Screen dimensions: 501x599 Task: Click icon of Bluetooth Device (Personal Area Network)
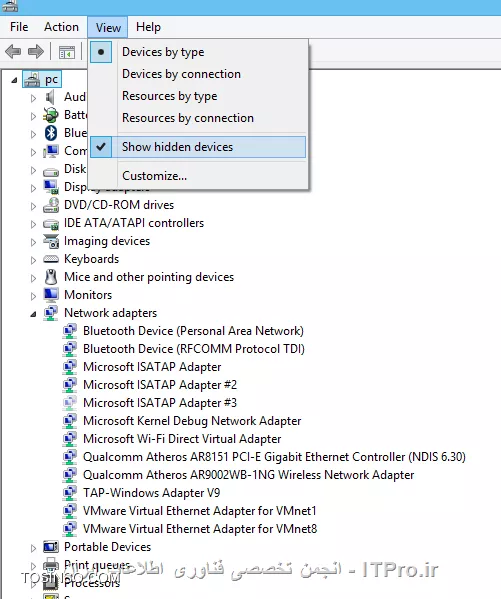coord(70,331)
